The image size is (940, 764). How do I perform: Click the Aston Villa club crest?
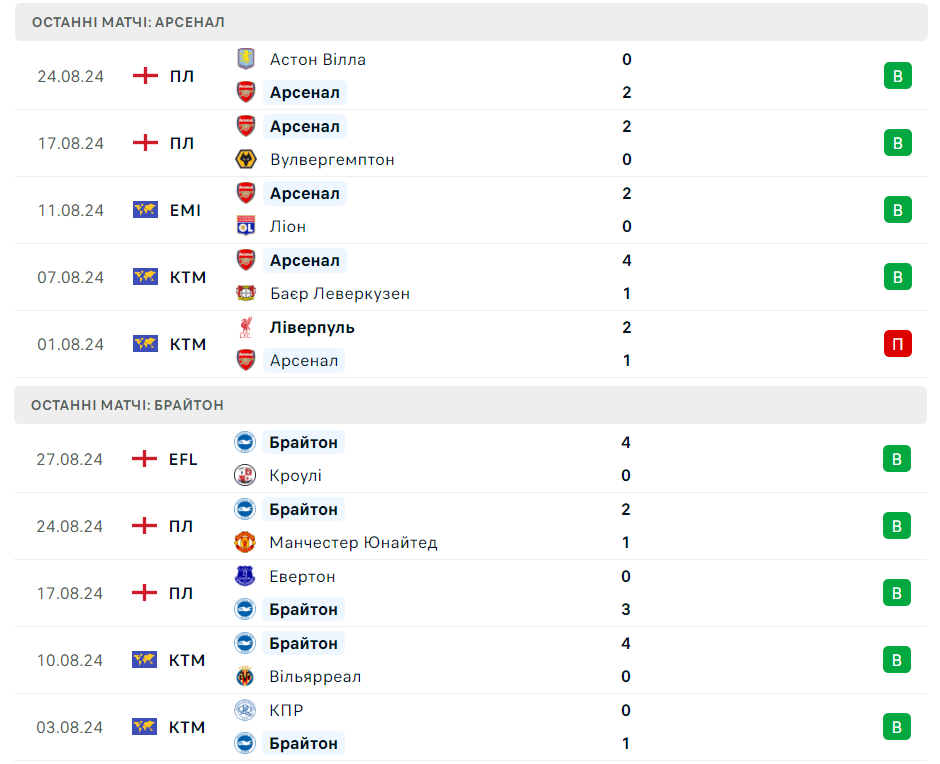[x=245, y=59]
